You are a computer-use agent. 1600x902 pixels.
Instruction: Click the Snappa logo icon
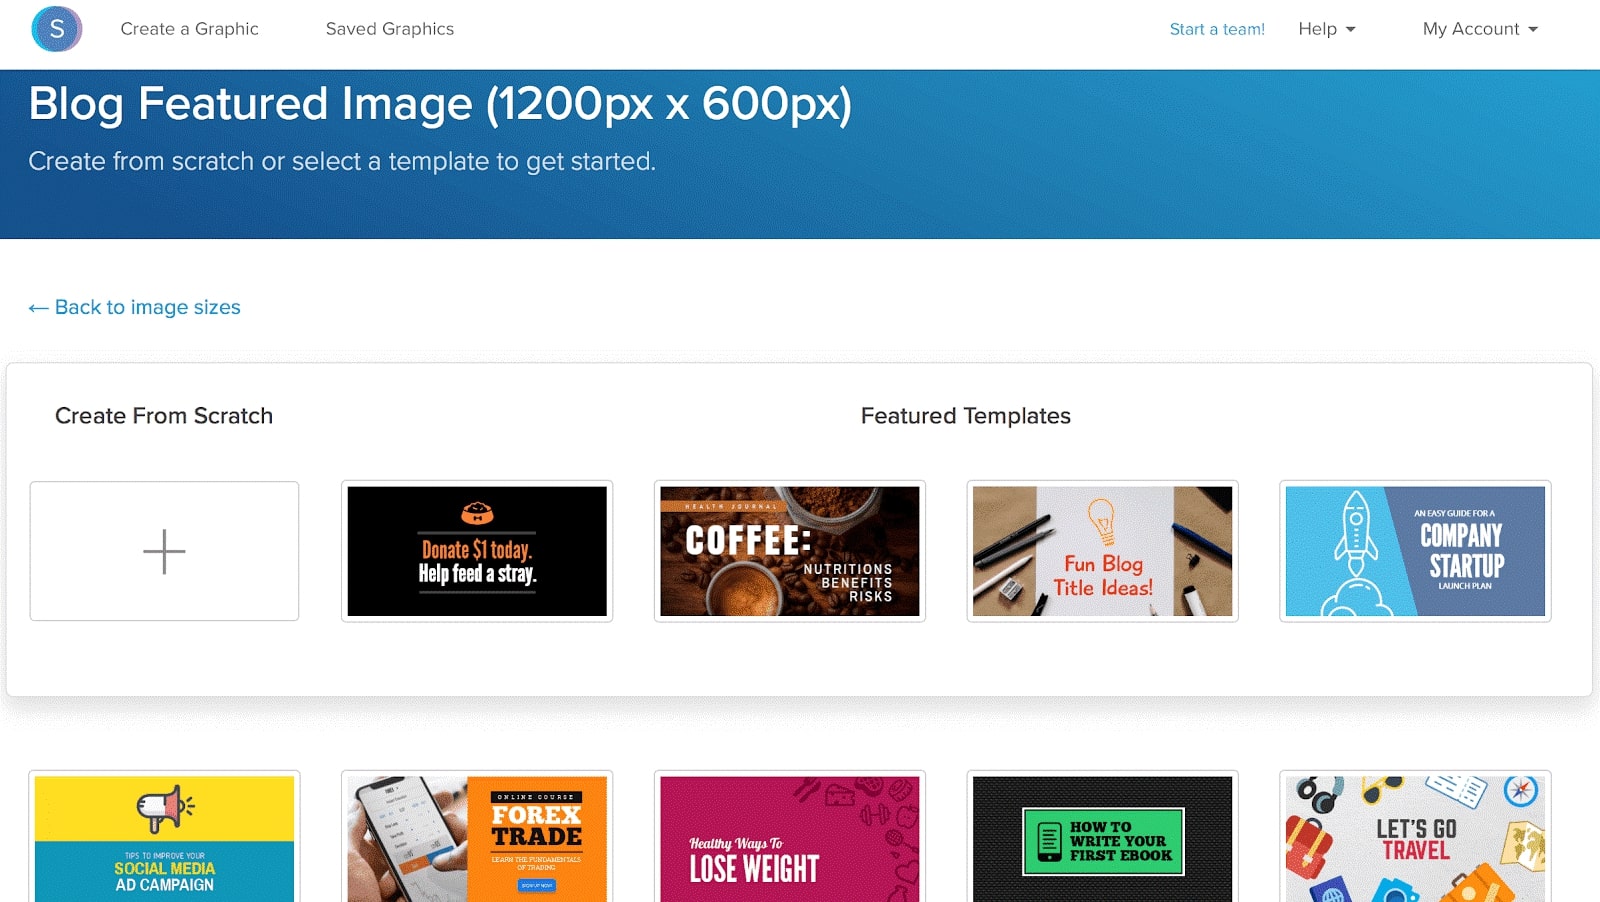tap(56, 29)
